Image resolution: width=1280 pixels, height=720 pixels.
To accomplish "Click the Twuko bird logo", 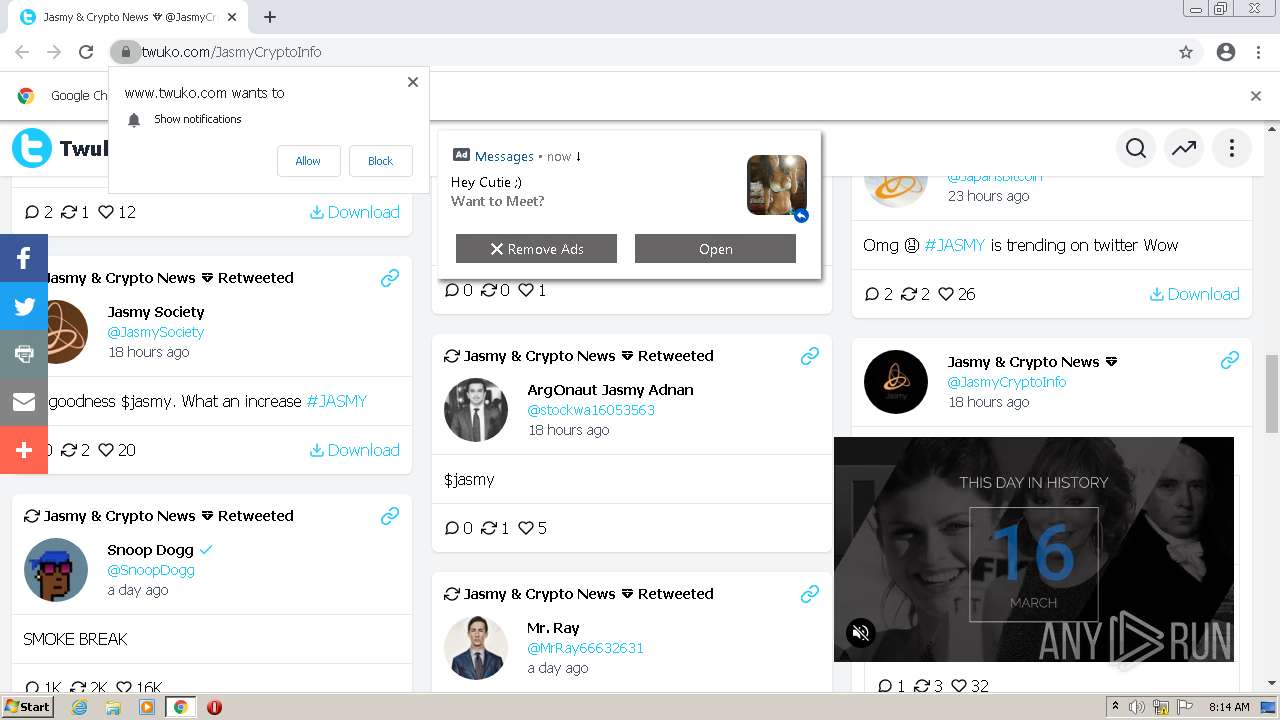I will coord(32,149).
